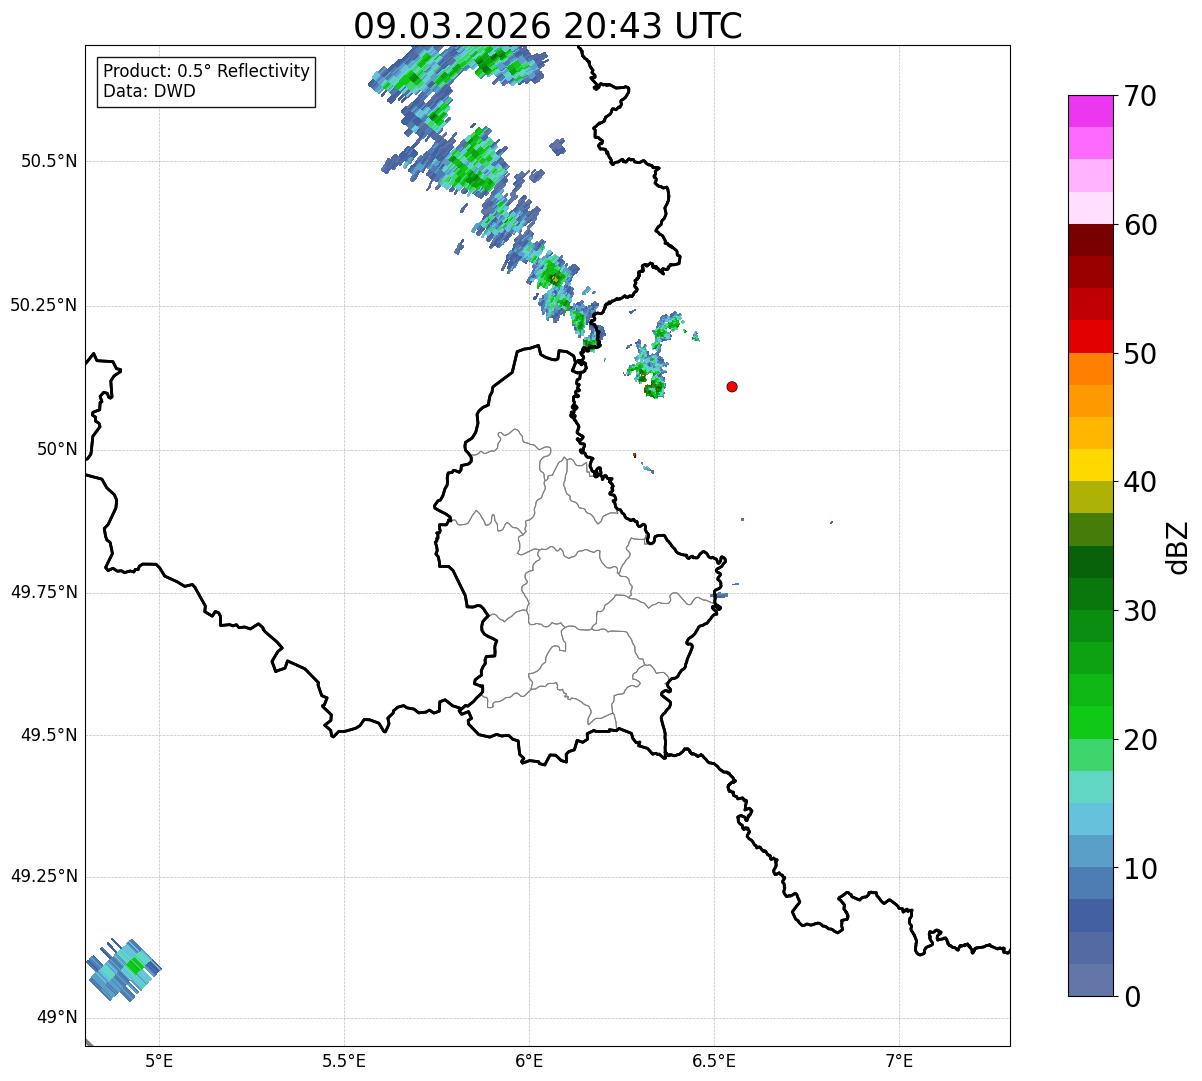Click the 5.5°E longitude label
Viewport: 1202px width, 1081px height.
coord(344,1060)
